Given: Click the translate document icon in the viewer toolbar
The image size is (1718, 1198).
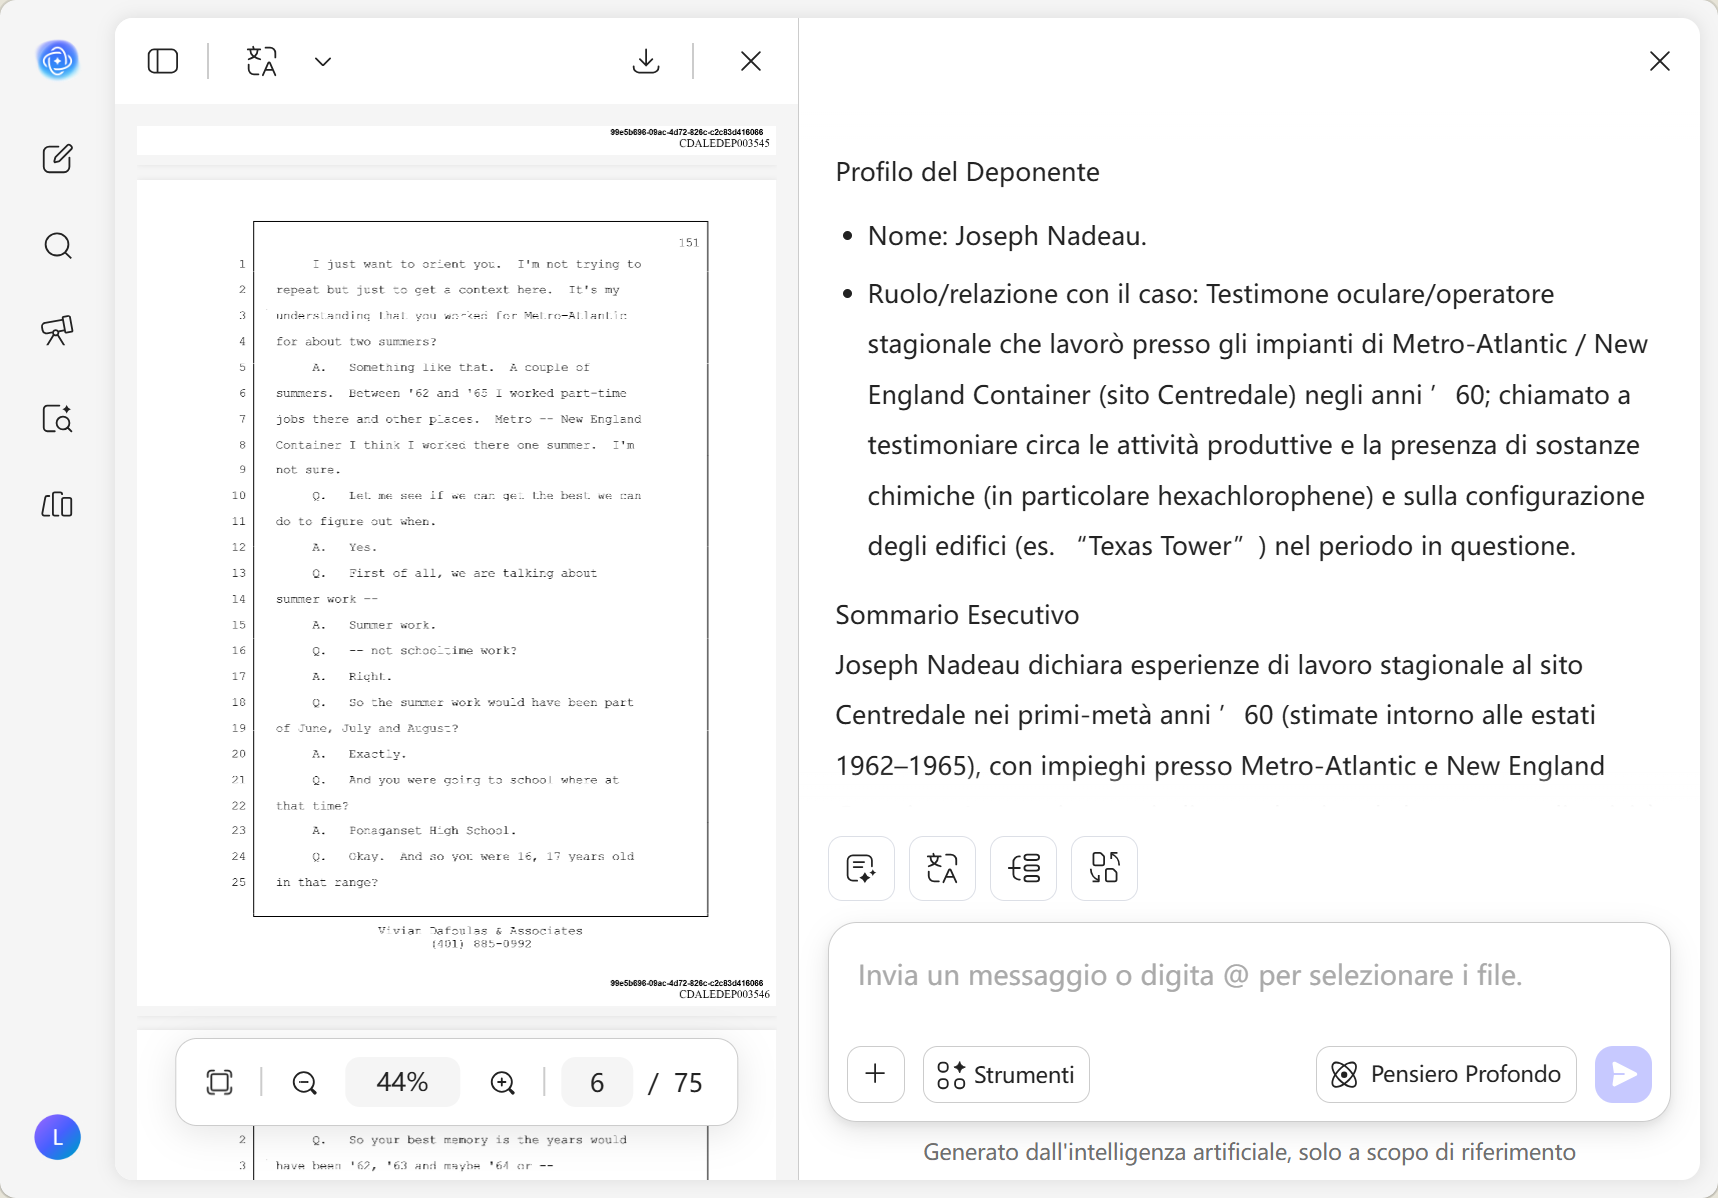Looking at the screenshot, I should (x=262, y=62).
